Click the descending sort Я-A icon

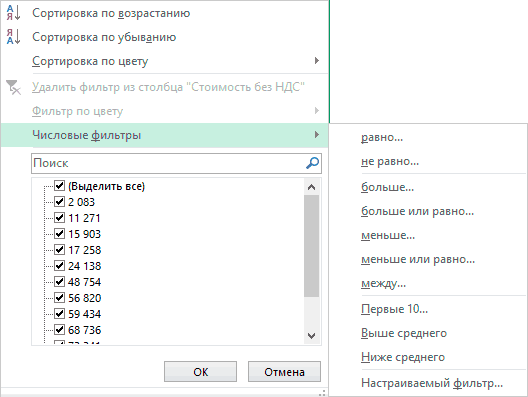(13, 37)
